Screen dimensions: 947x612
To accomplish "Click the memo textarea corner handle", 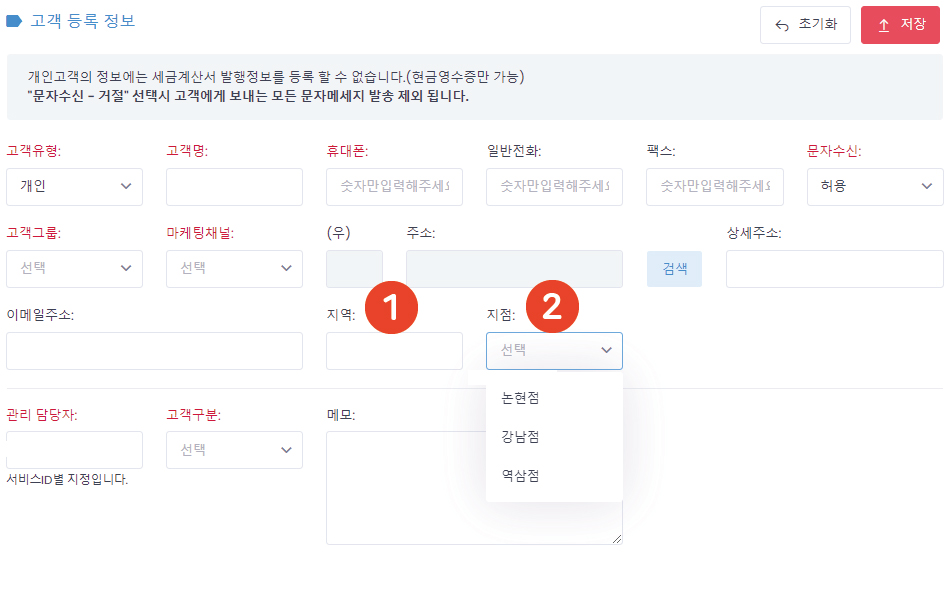I will (616, 538).
